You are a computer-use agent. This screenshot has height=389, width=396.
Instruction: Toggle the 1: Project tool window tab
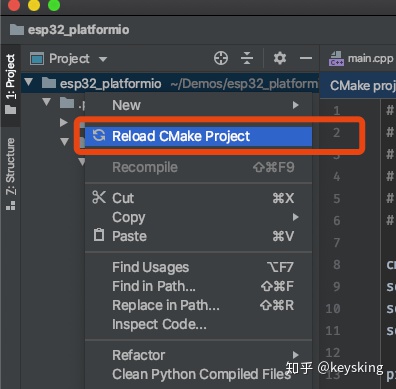click(10, 84)
